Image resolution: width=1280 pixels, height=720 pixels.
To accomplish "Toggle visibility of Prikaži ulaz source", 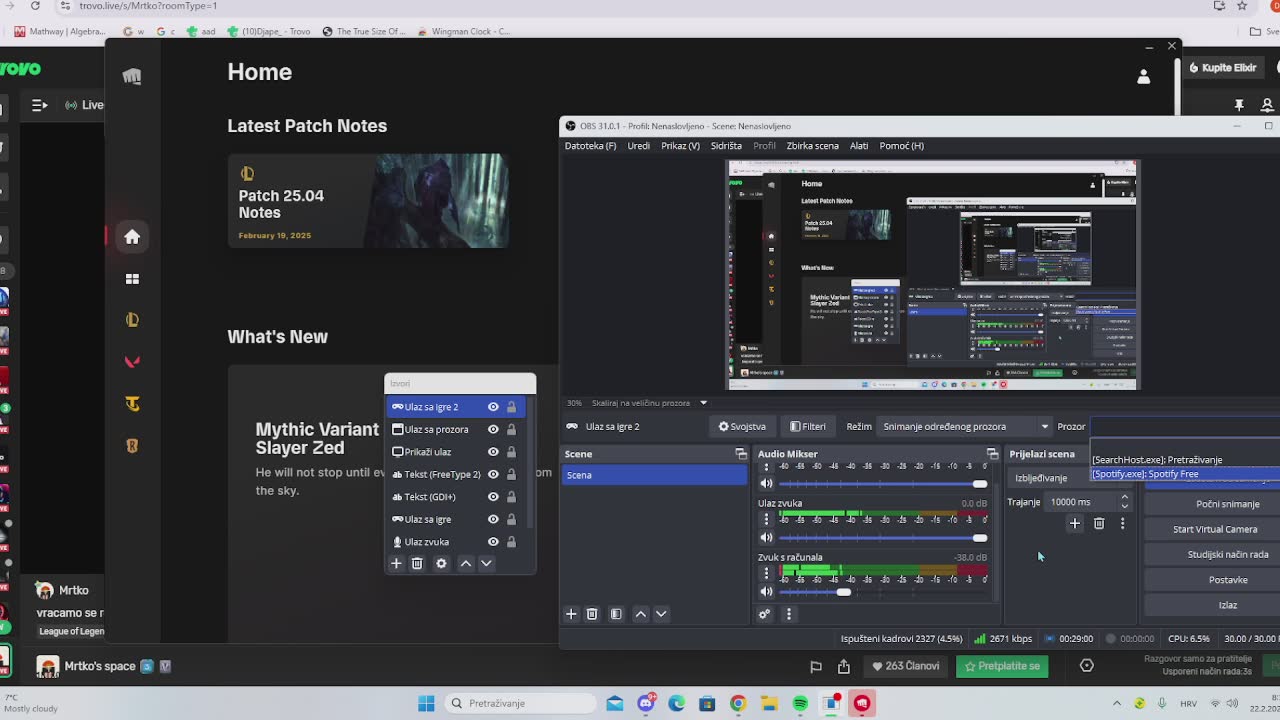I will pyautogui.click(x=493, y=452).
